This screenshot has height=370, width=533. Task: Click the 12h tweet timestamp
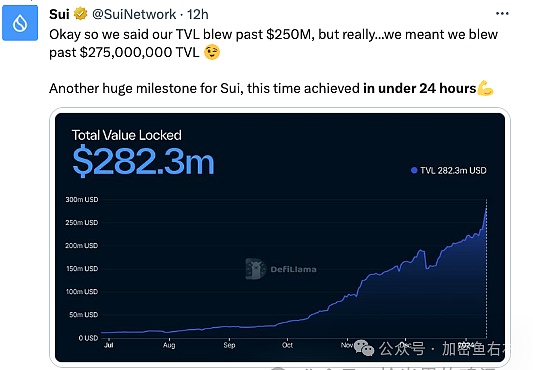point(197,14)
